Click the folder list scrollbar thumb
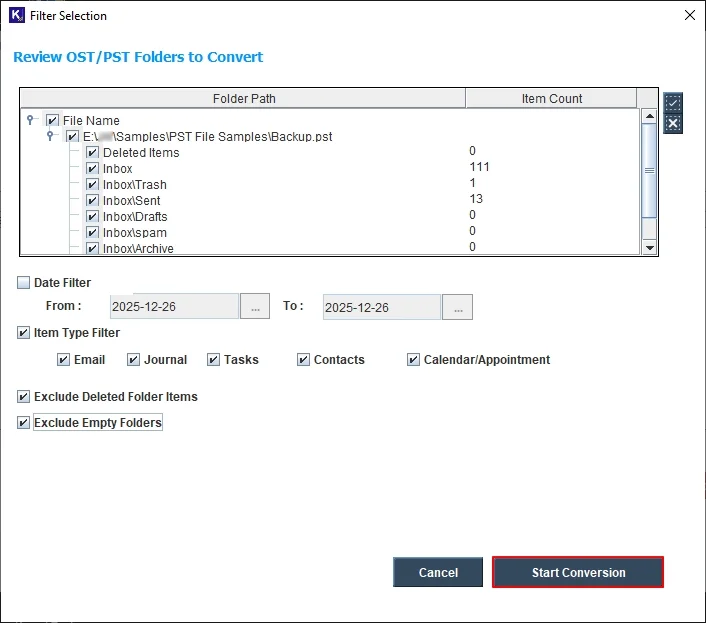706x623 pixels. click(x=649, y=171)
